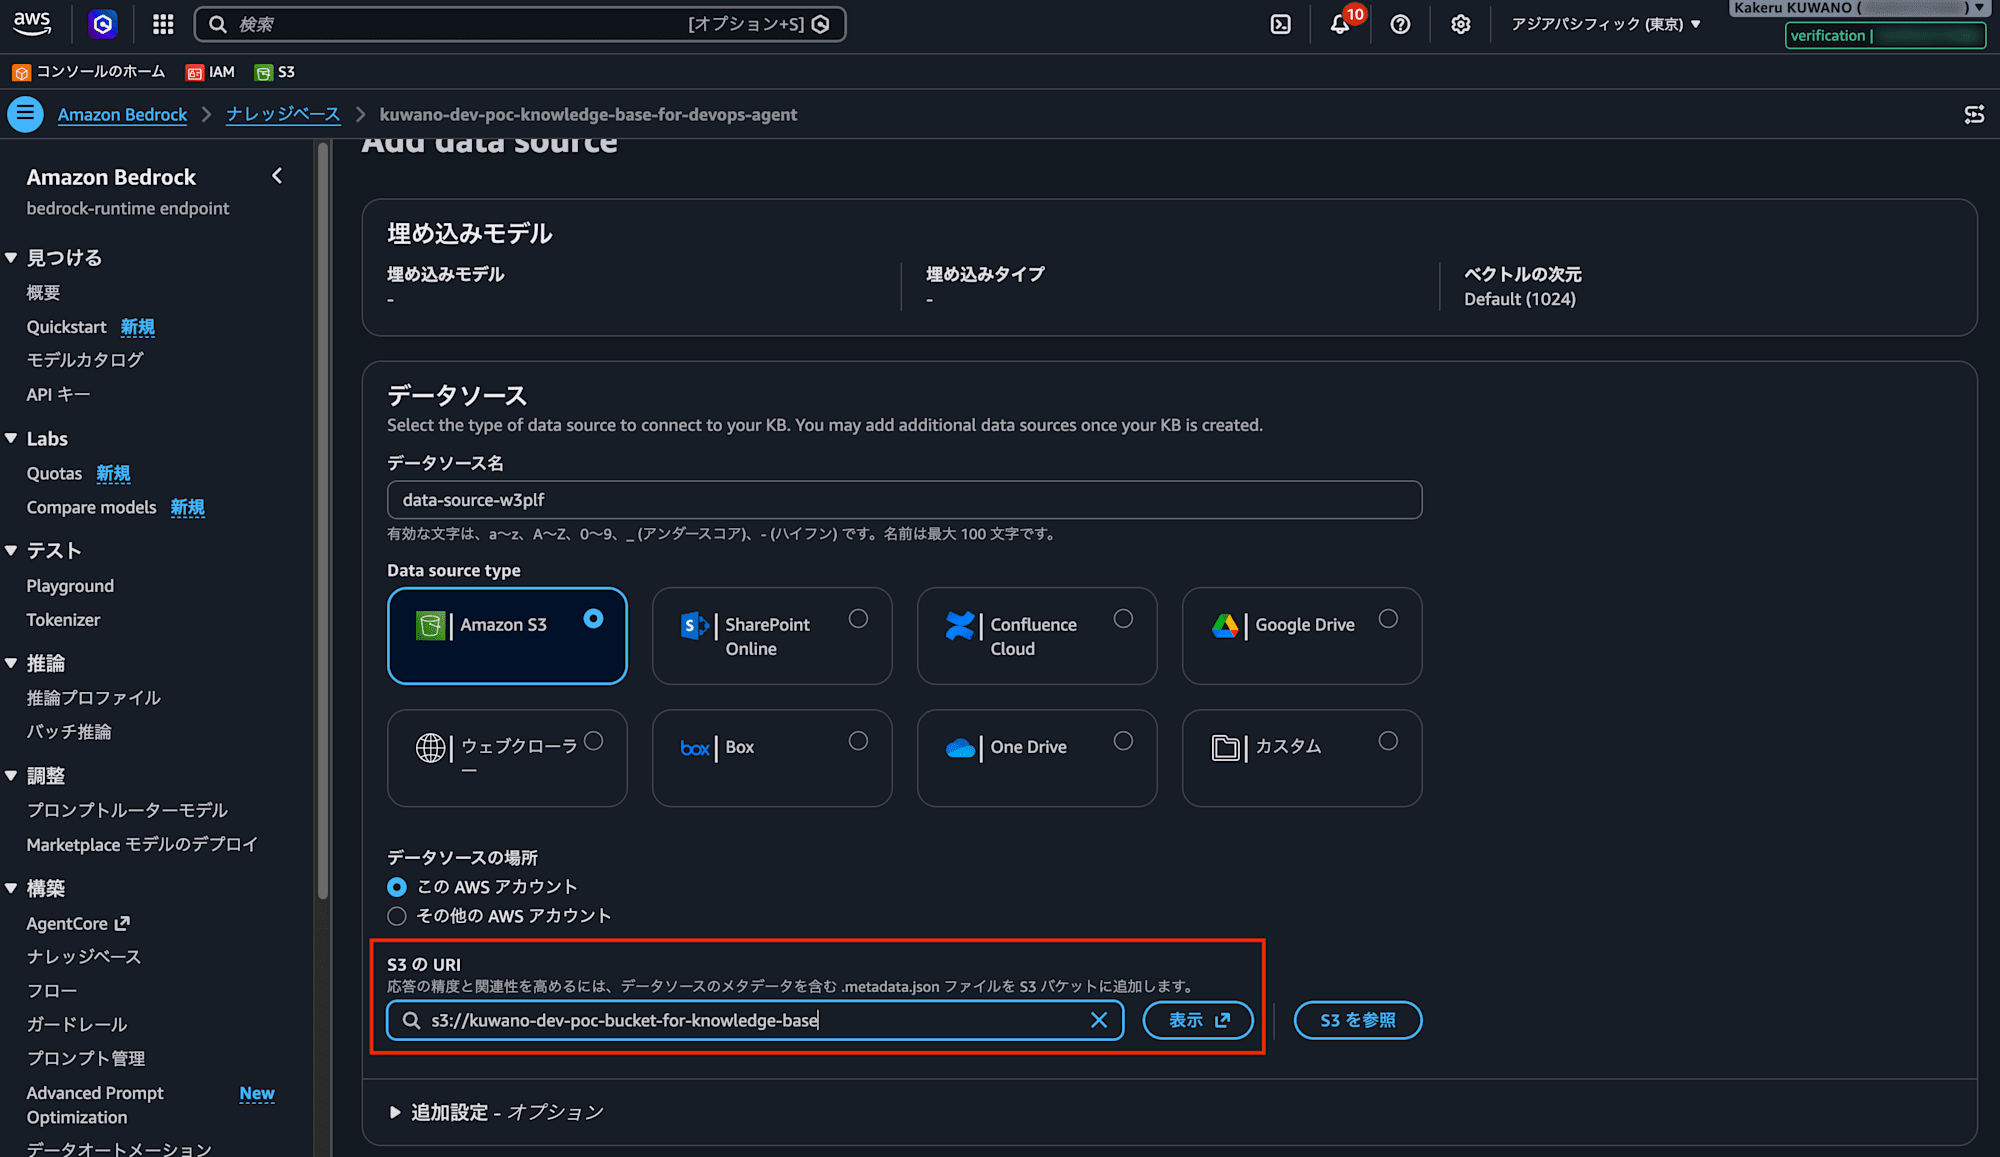Open プロンプトルーターモデル in the sidebar
The image size is (2000, 1157).
[127, 810]
